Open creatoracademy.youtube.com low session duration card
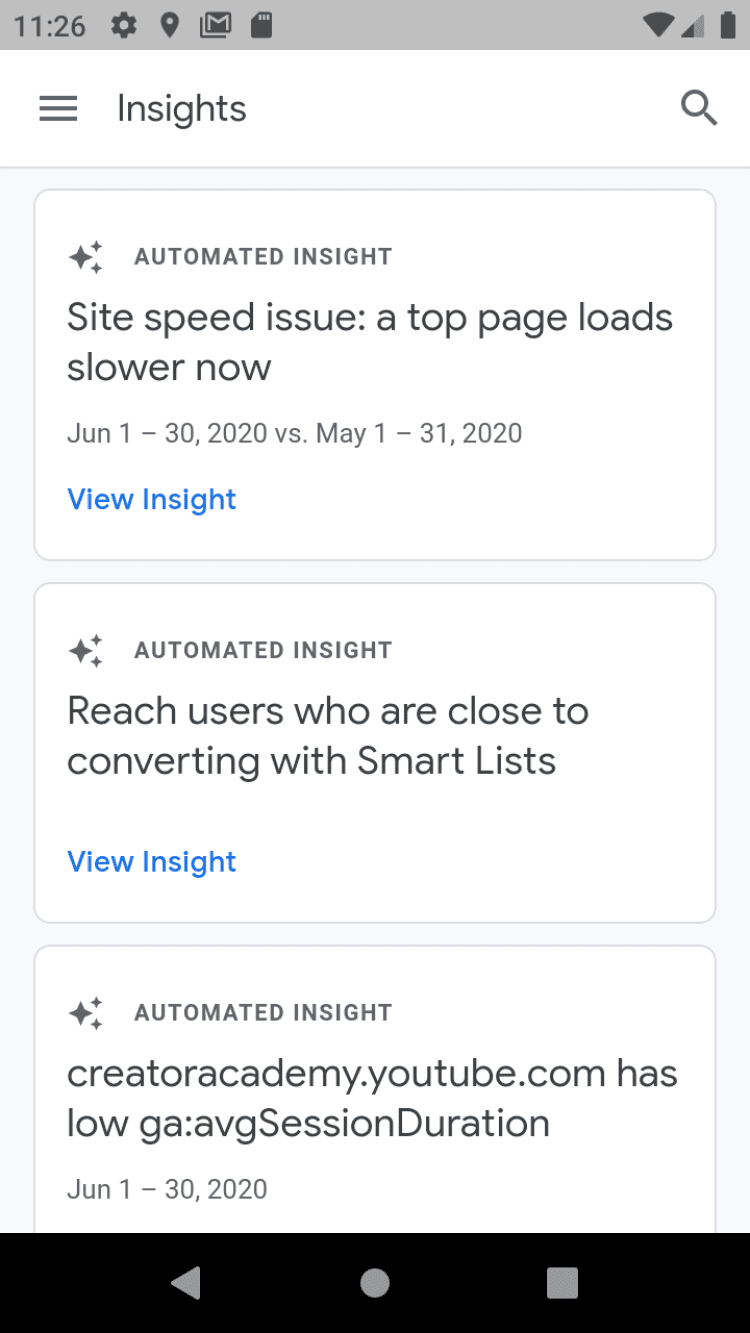 [372, 1098]
